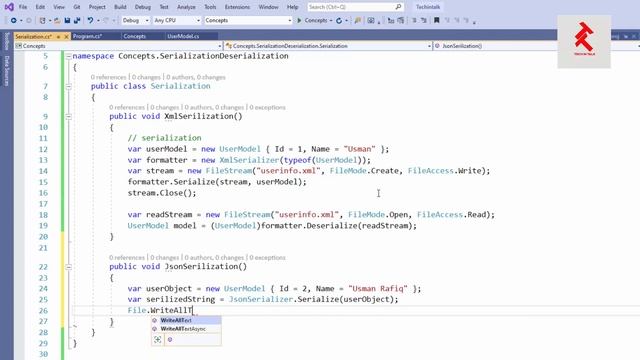Click the Save toolbar icon
The width and height of the screenshot is (640, 360).
pyautogui.click(x=67, y=20)
